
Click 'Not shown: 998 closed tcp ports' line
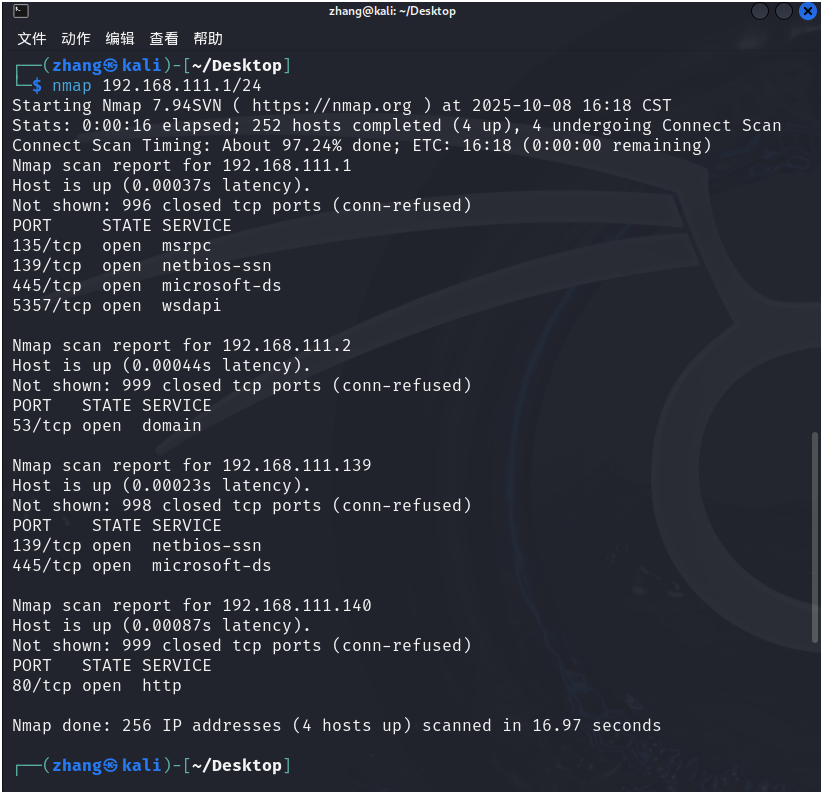(x=242, y=505)
